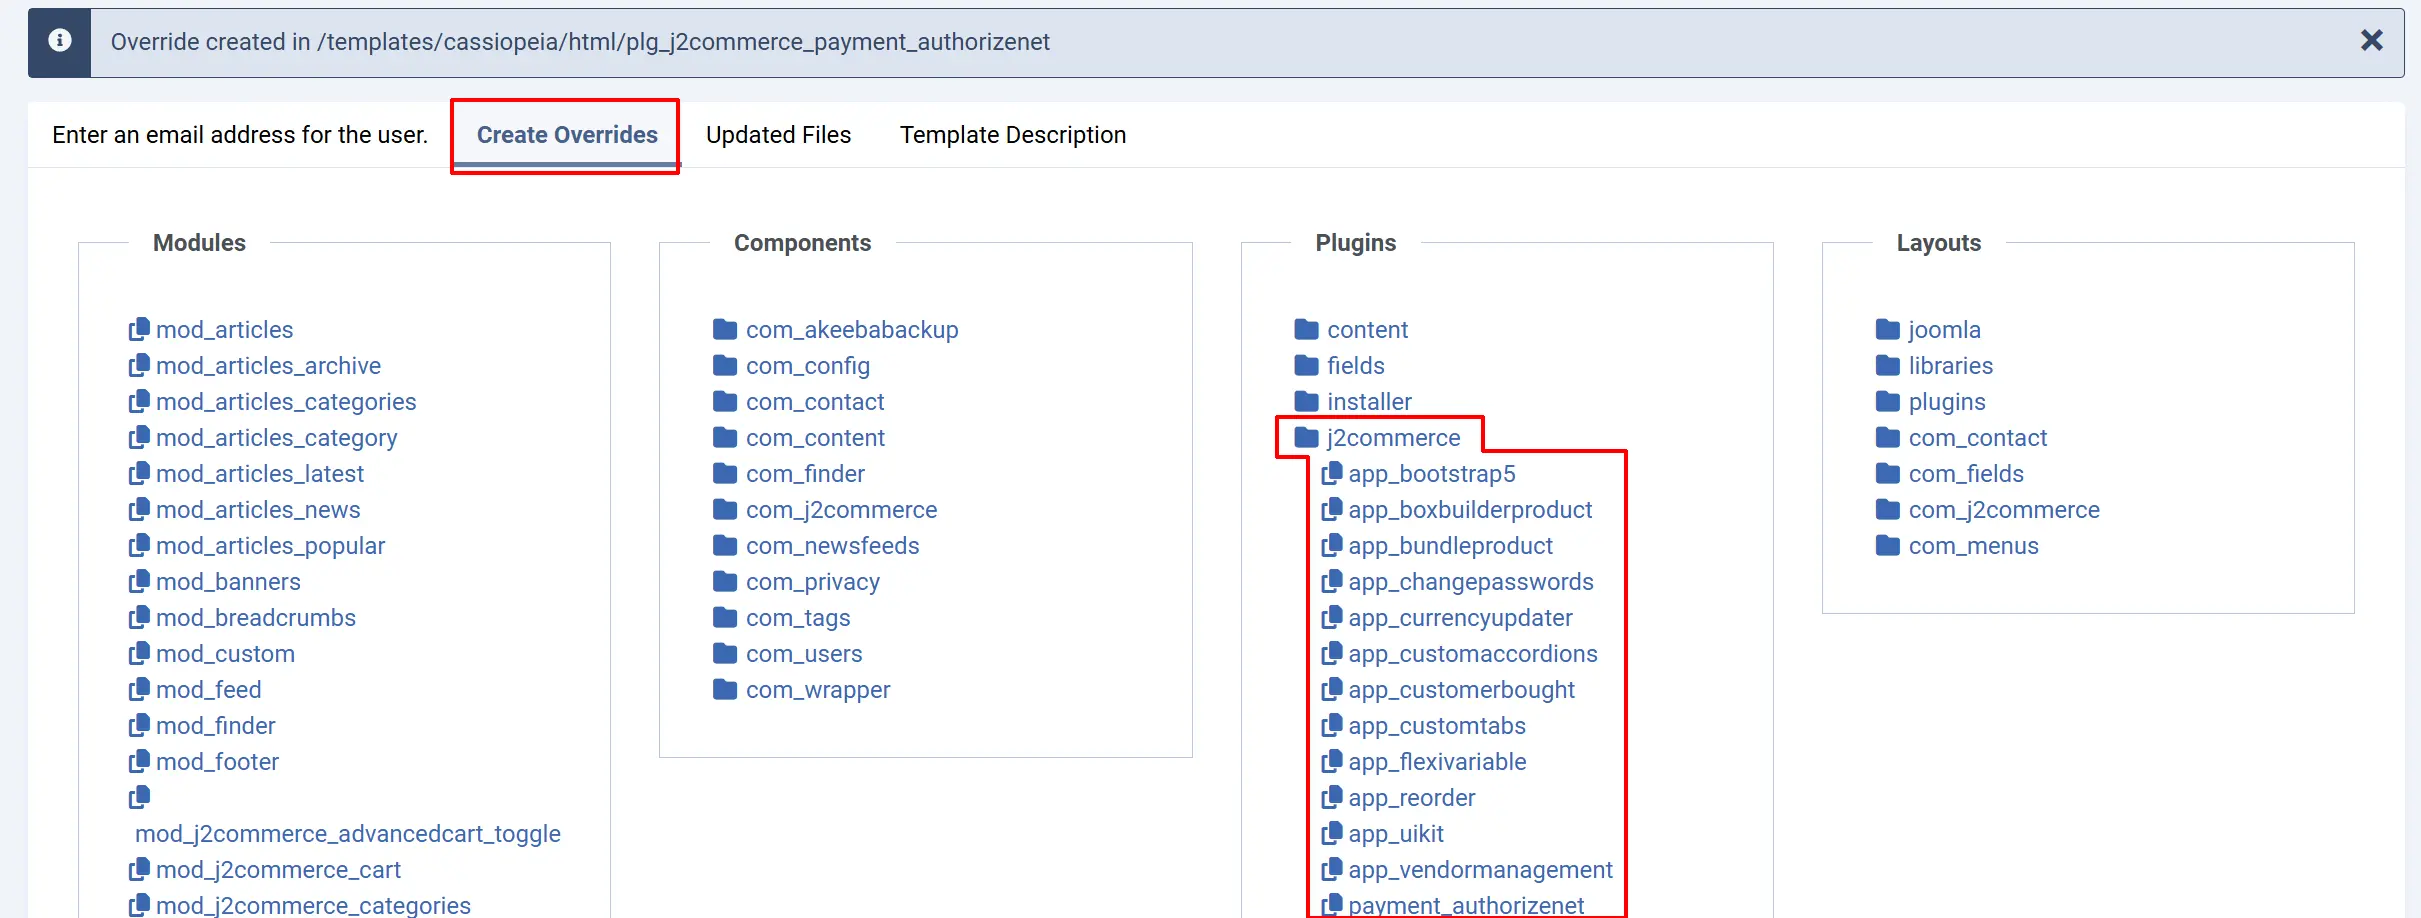
Task: Create override for mod_finder
Action: point(202,725)
